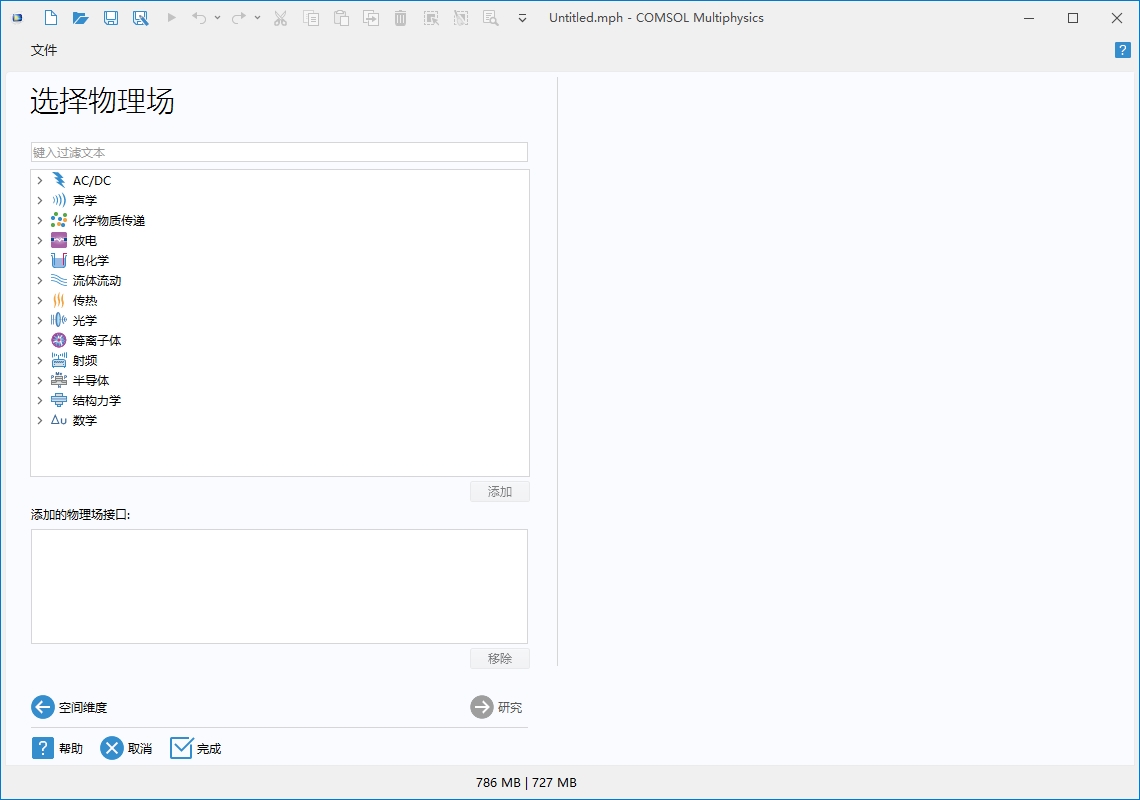Open a file using the folder icon
The image size is (1140, 800).
(81, 18)
